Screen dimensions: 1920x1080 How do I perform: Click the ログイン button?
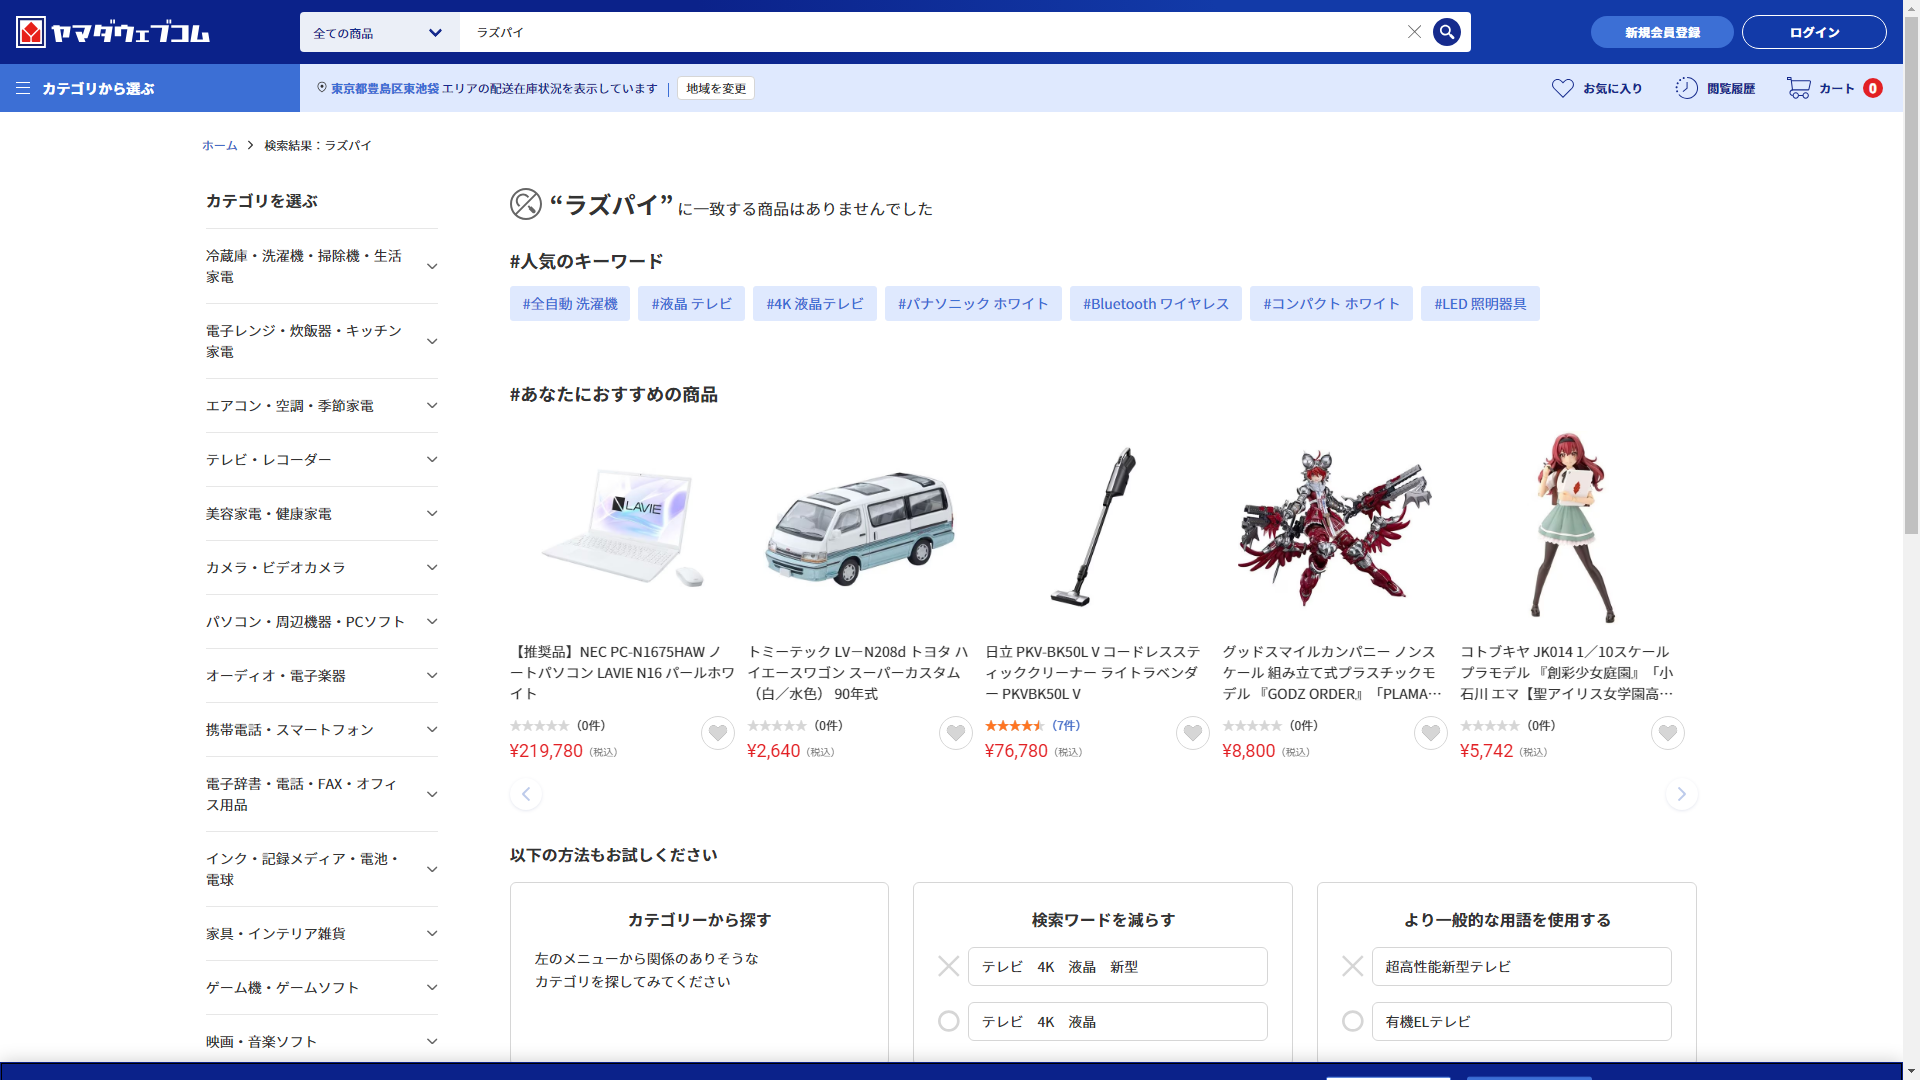pos(1813,32)
